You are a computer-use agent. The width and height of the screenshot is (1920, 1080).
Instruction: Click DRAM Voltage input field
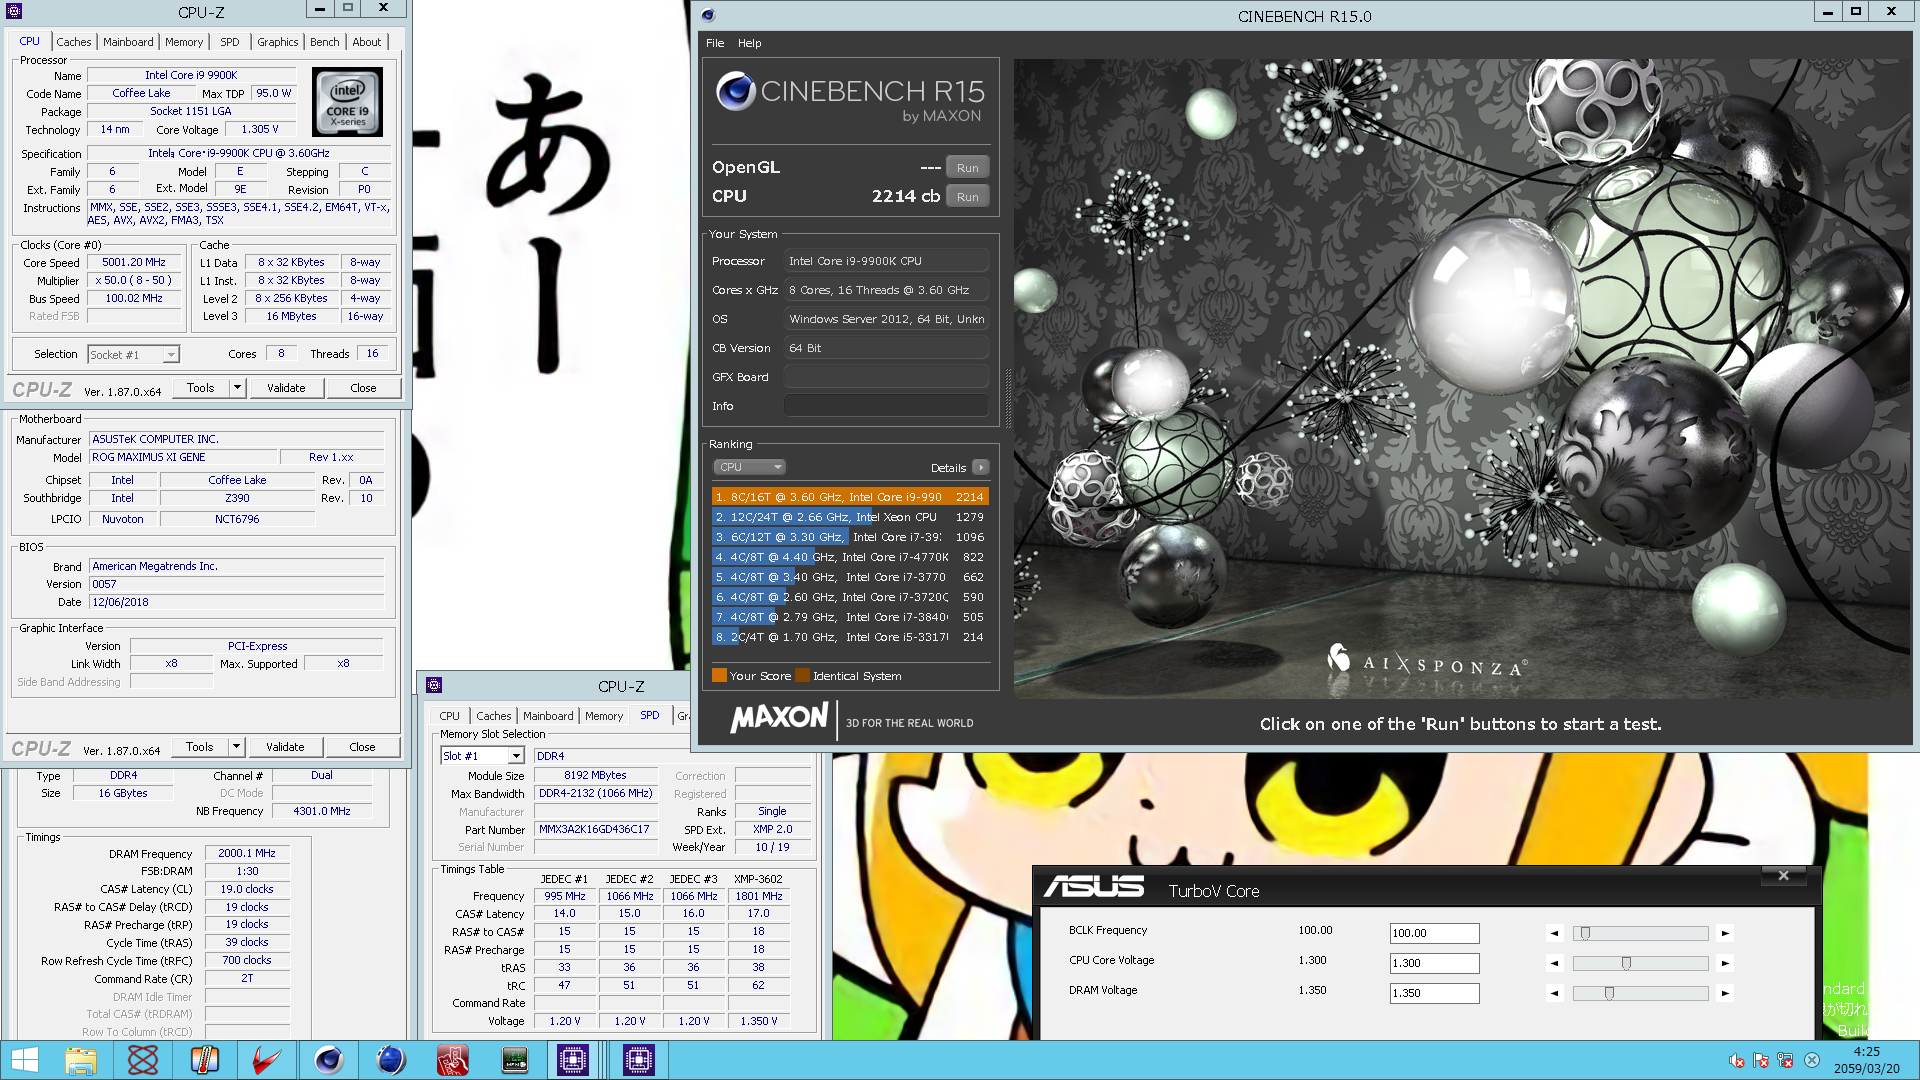point(1434,993)
